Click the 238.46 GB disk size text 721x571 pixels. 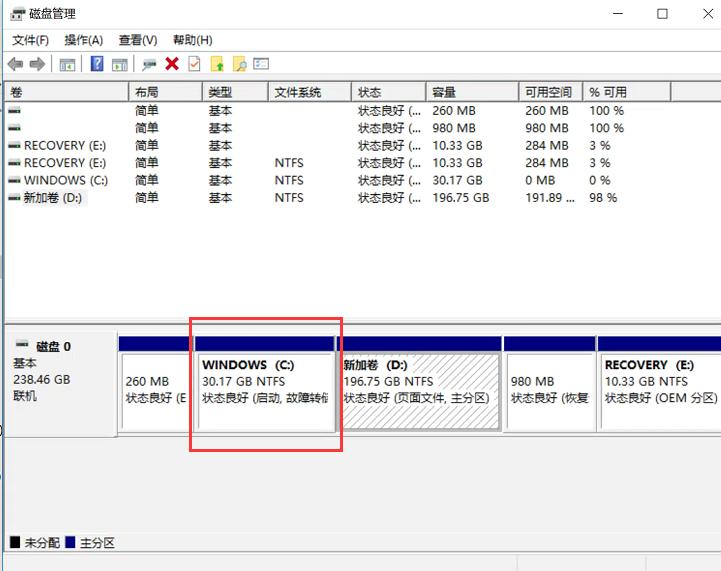point(42,380)
